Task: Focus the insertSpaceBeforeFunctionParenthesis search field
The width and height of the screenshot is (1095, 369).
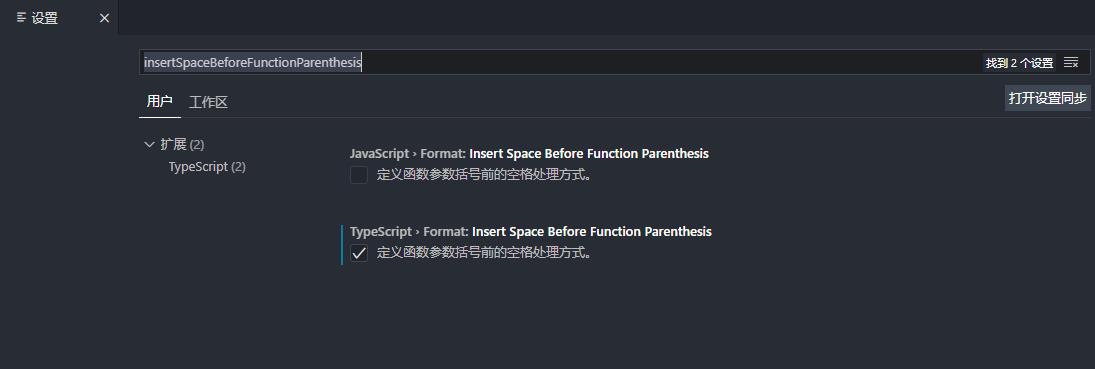Action: [559, 62]
